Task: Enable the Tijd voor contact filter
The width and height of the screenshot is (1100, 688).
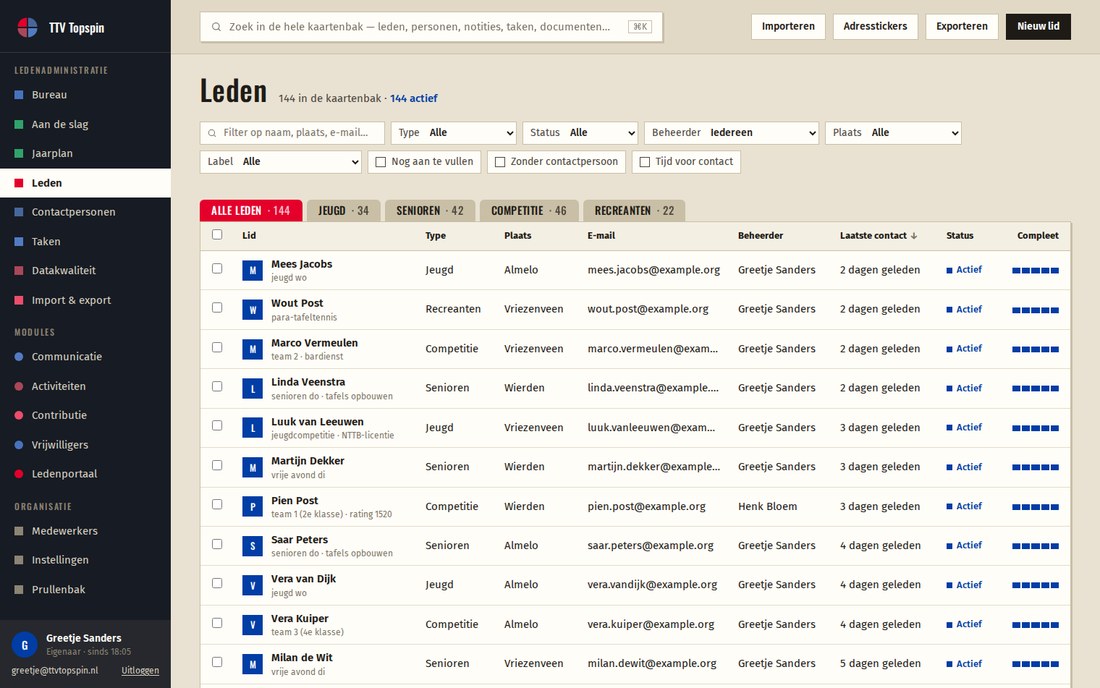Action: tap(686, 162)
